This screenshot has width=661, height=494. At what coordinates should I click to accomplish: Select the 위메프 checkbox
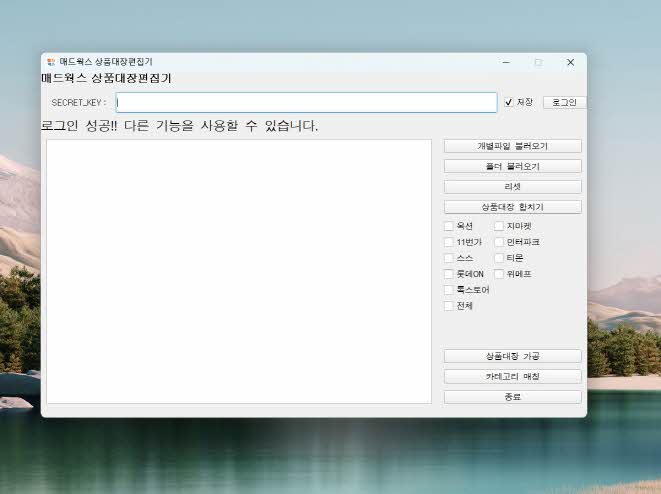coord(499,274)
